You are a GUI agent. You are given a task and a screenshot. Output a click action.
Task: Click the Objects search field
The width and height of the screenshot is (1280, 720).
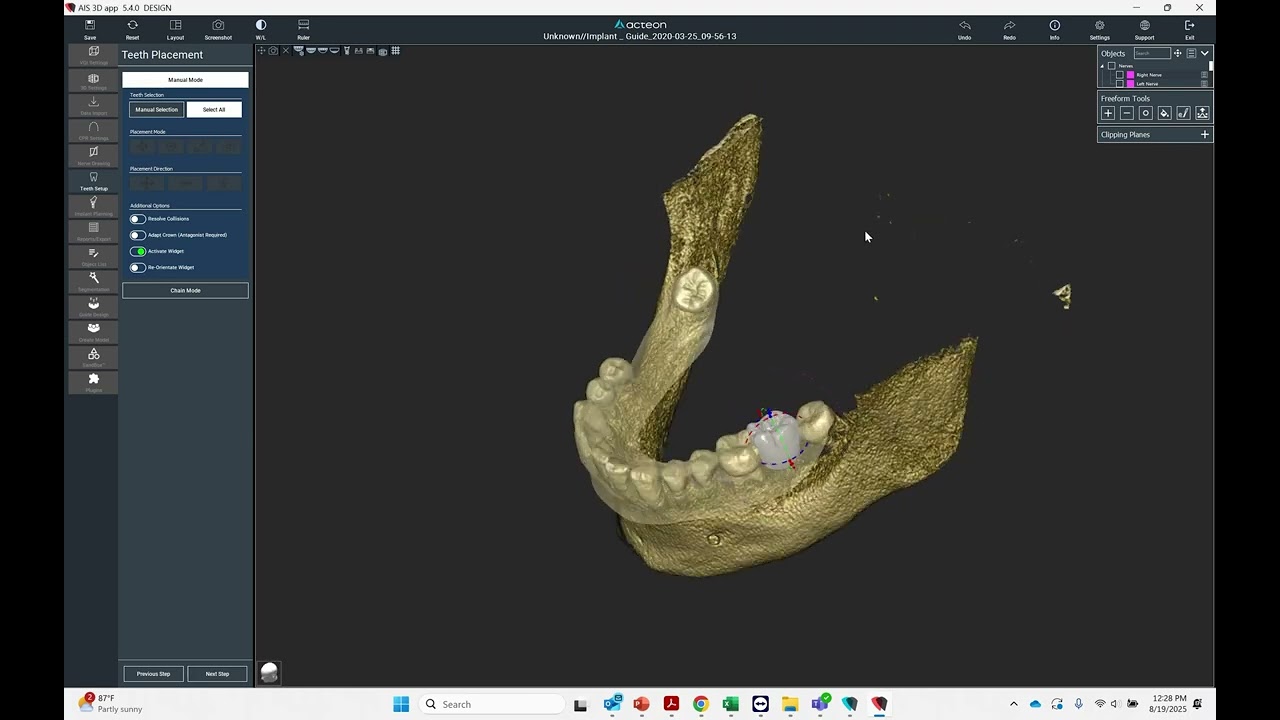tap(1152, 53)
